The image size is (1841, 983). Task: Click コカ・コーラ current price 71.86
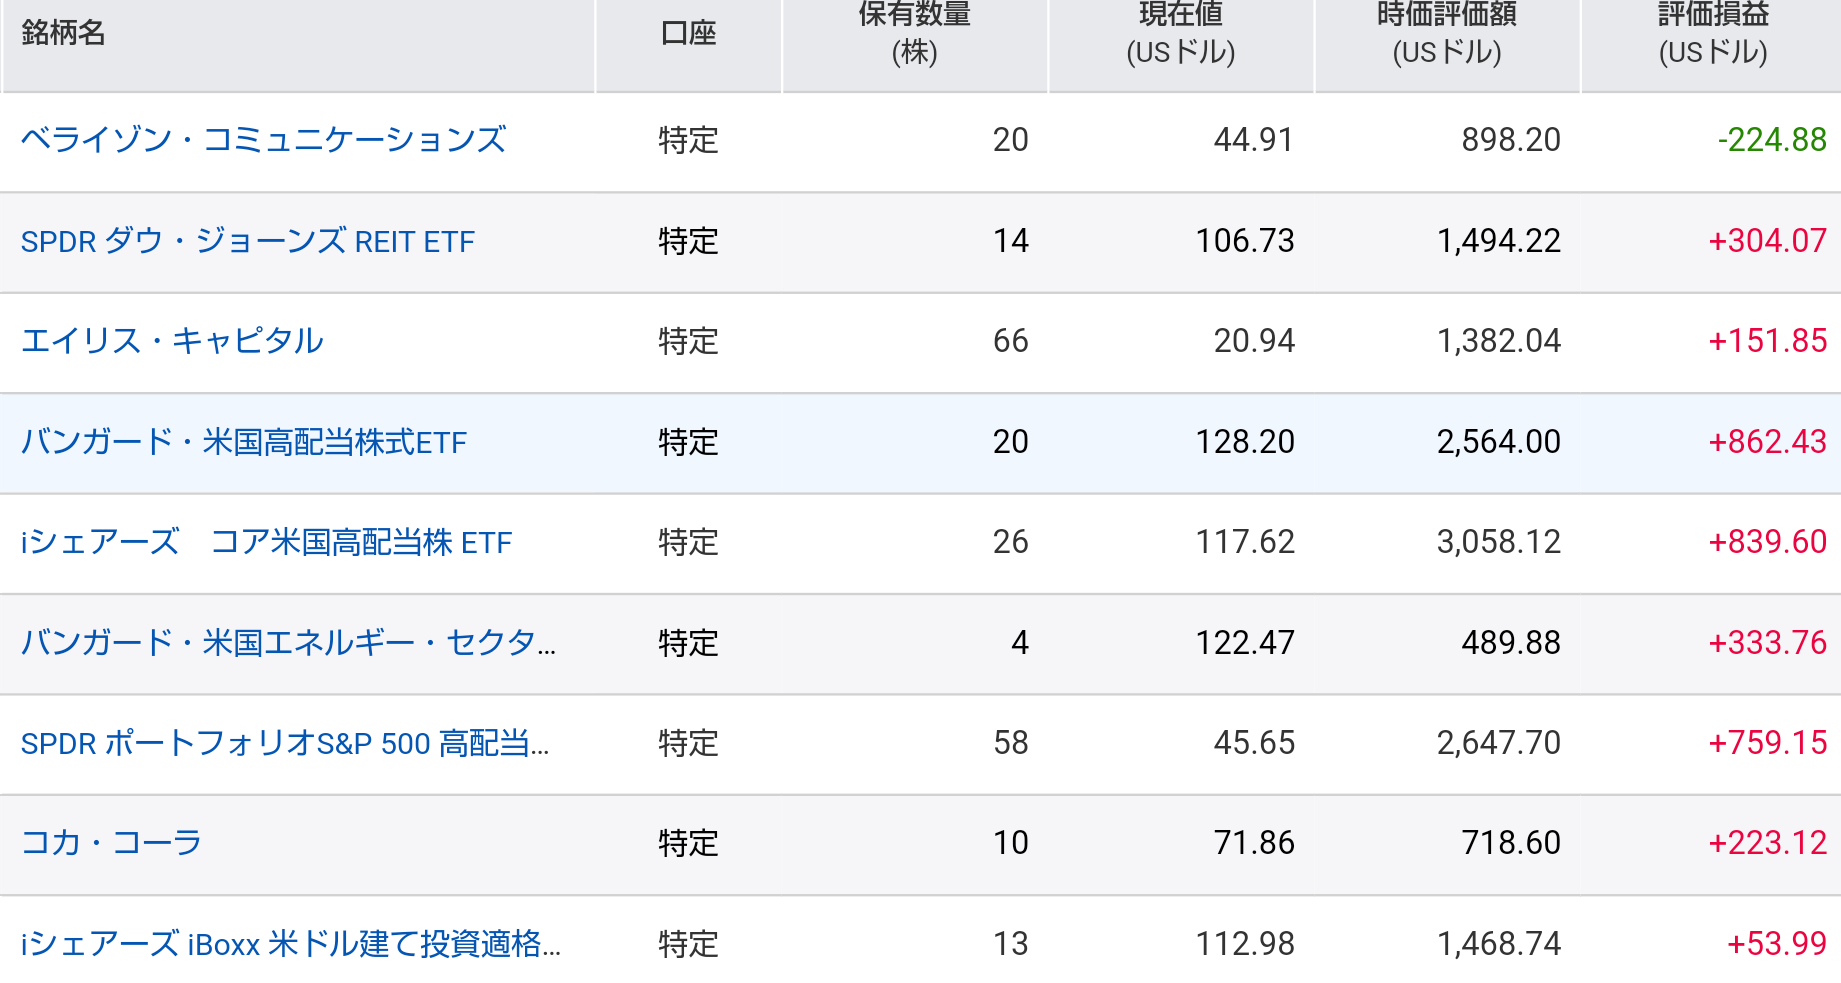(1253, 843)
